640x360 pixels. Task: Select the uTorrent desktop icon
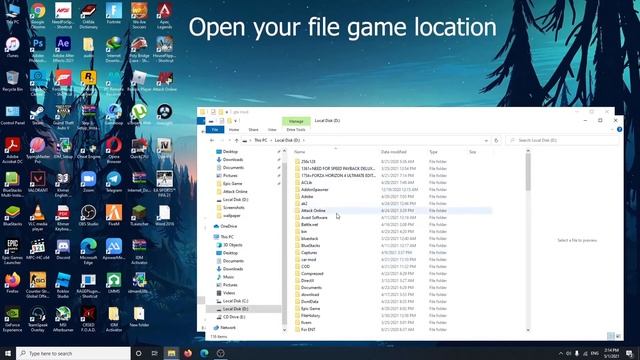tap(139, 115)
